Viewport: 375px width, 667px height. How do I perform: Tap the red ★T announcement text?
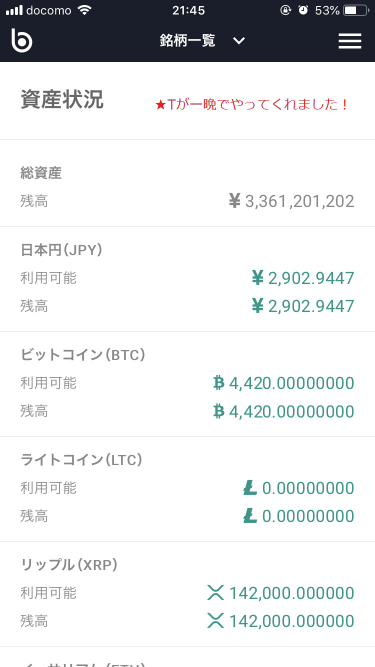point(252,105)
